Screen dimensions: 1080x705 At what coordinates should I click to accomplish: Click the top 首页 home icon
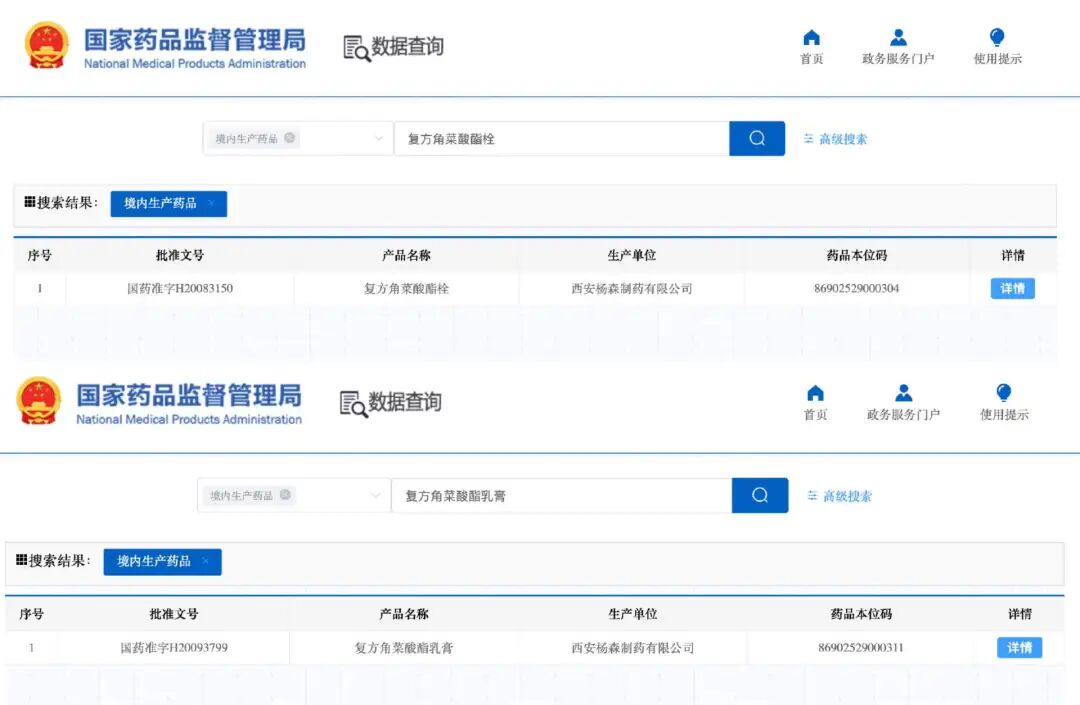point(811,38)
